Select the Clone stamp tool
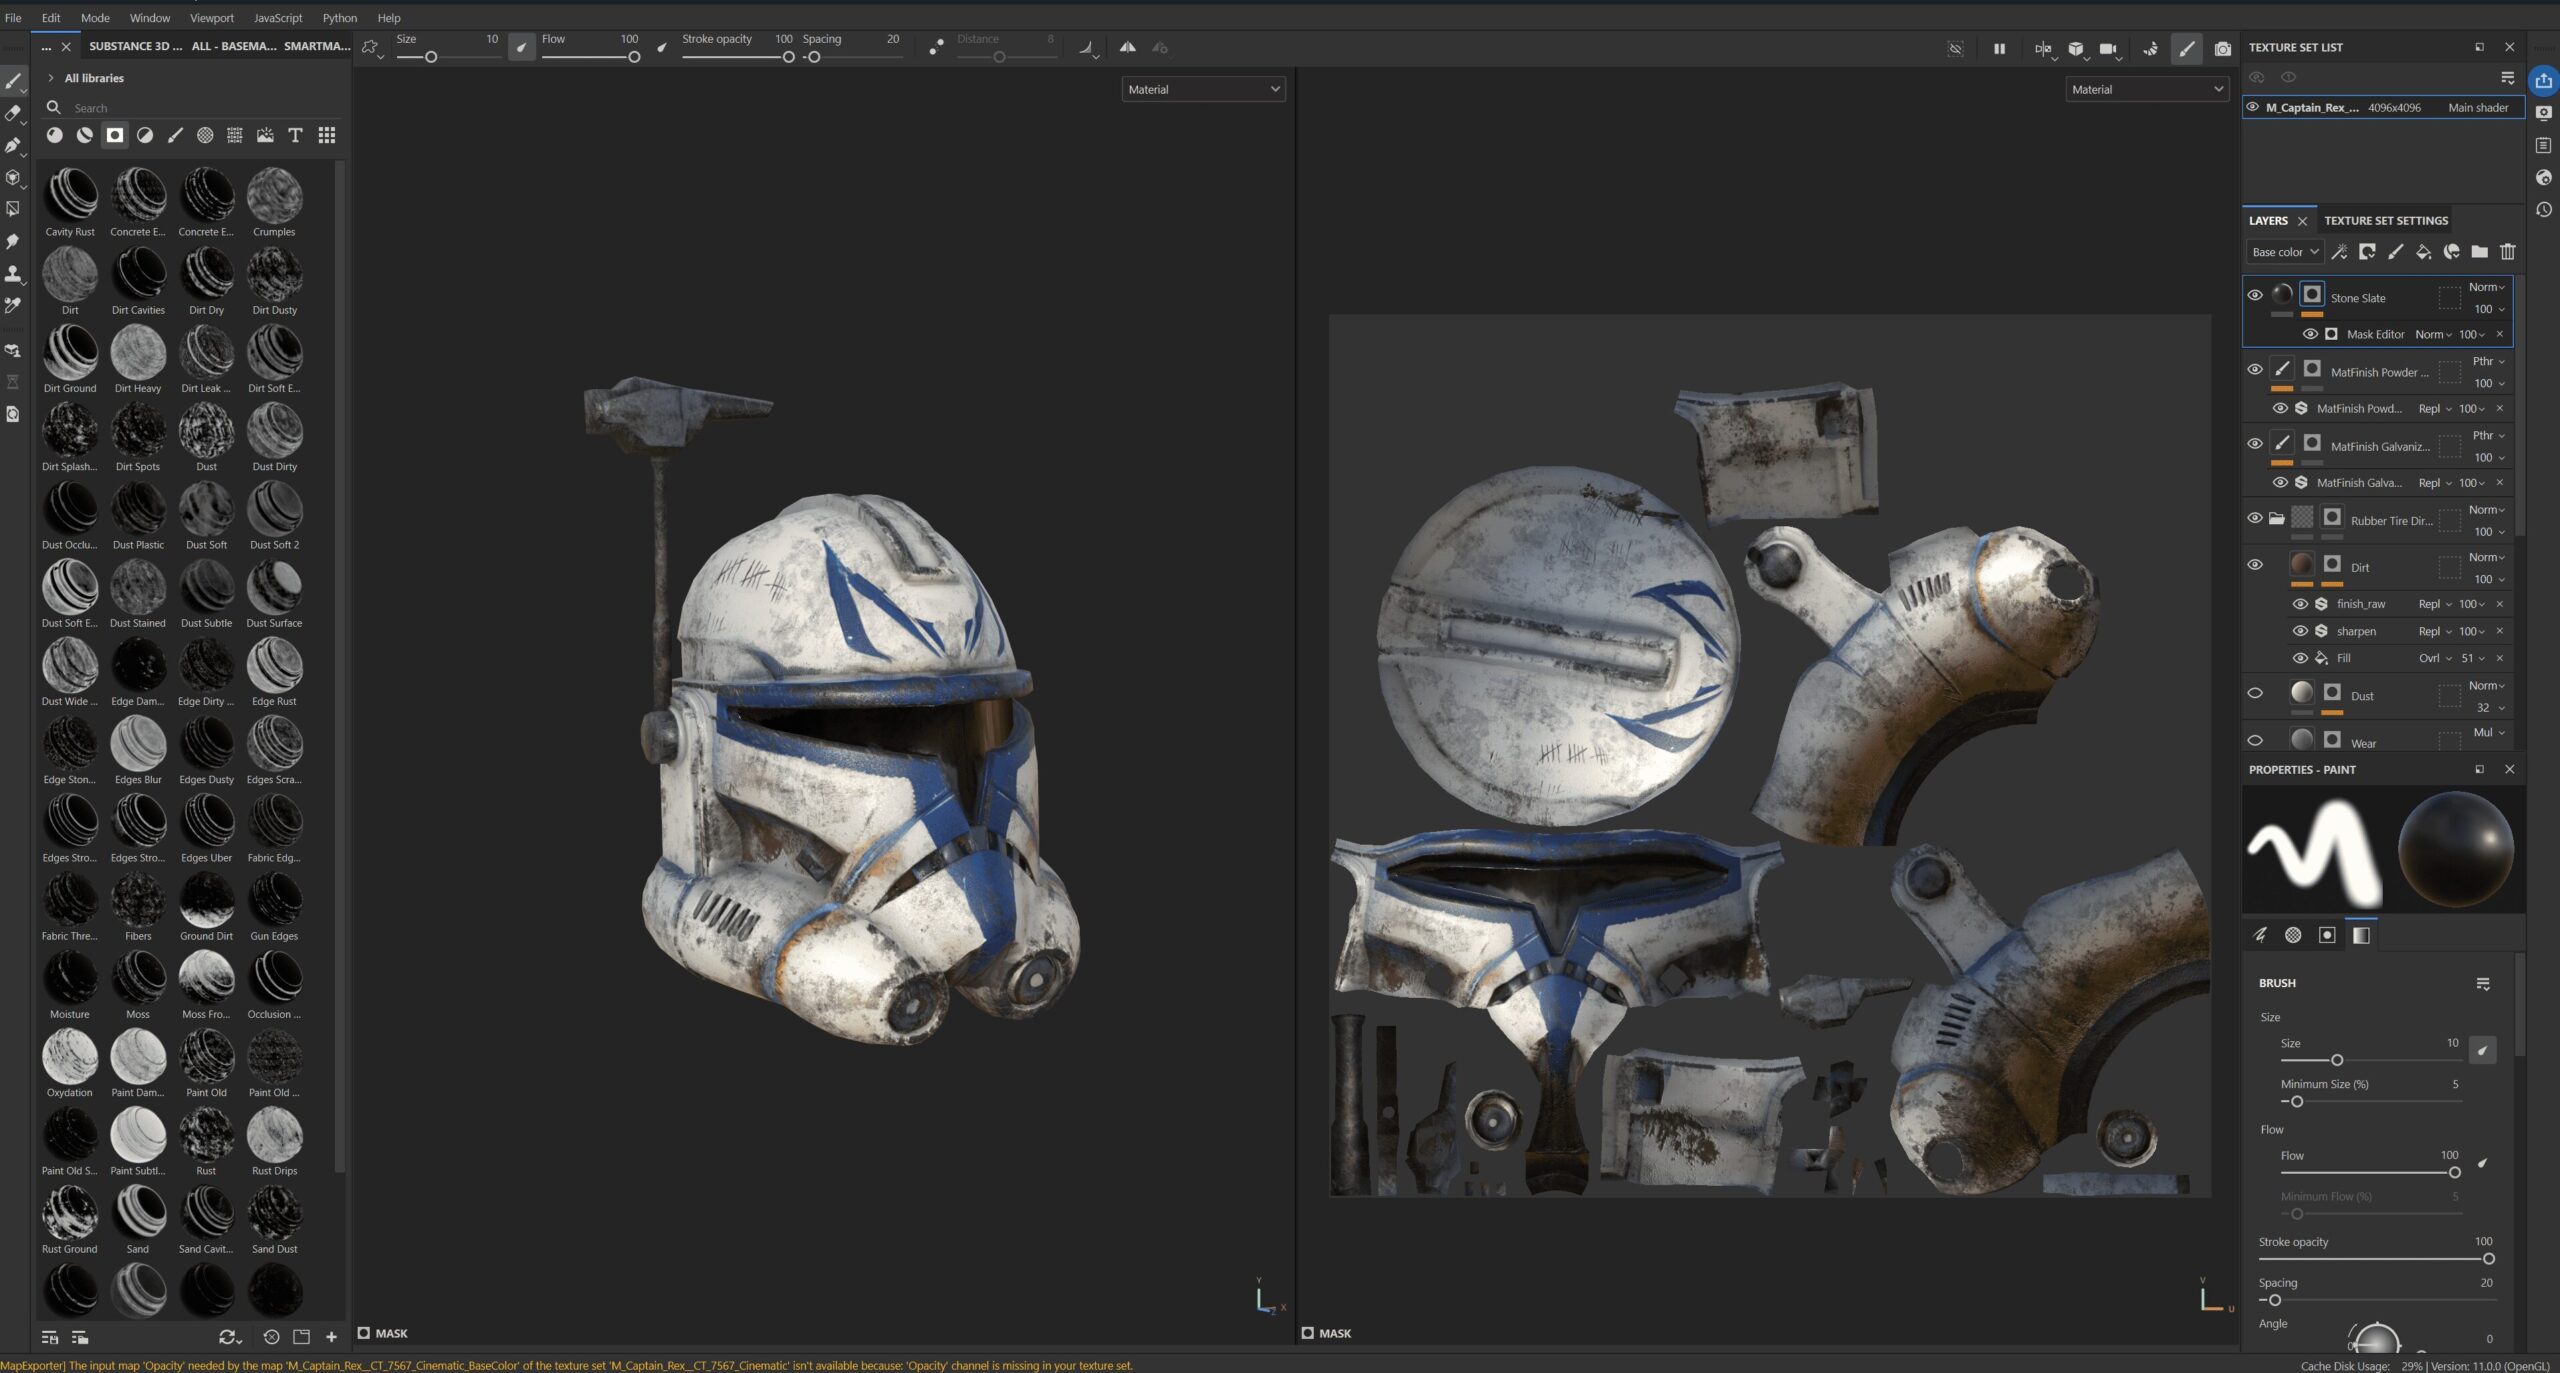Viewport: 2560px width, 1373px height. [13, 273]
